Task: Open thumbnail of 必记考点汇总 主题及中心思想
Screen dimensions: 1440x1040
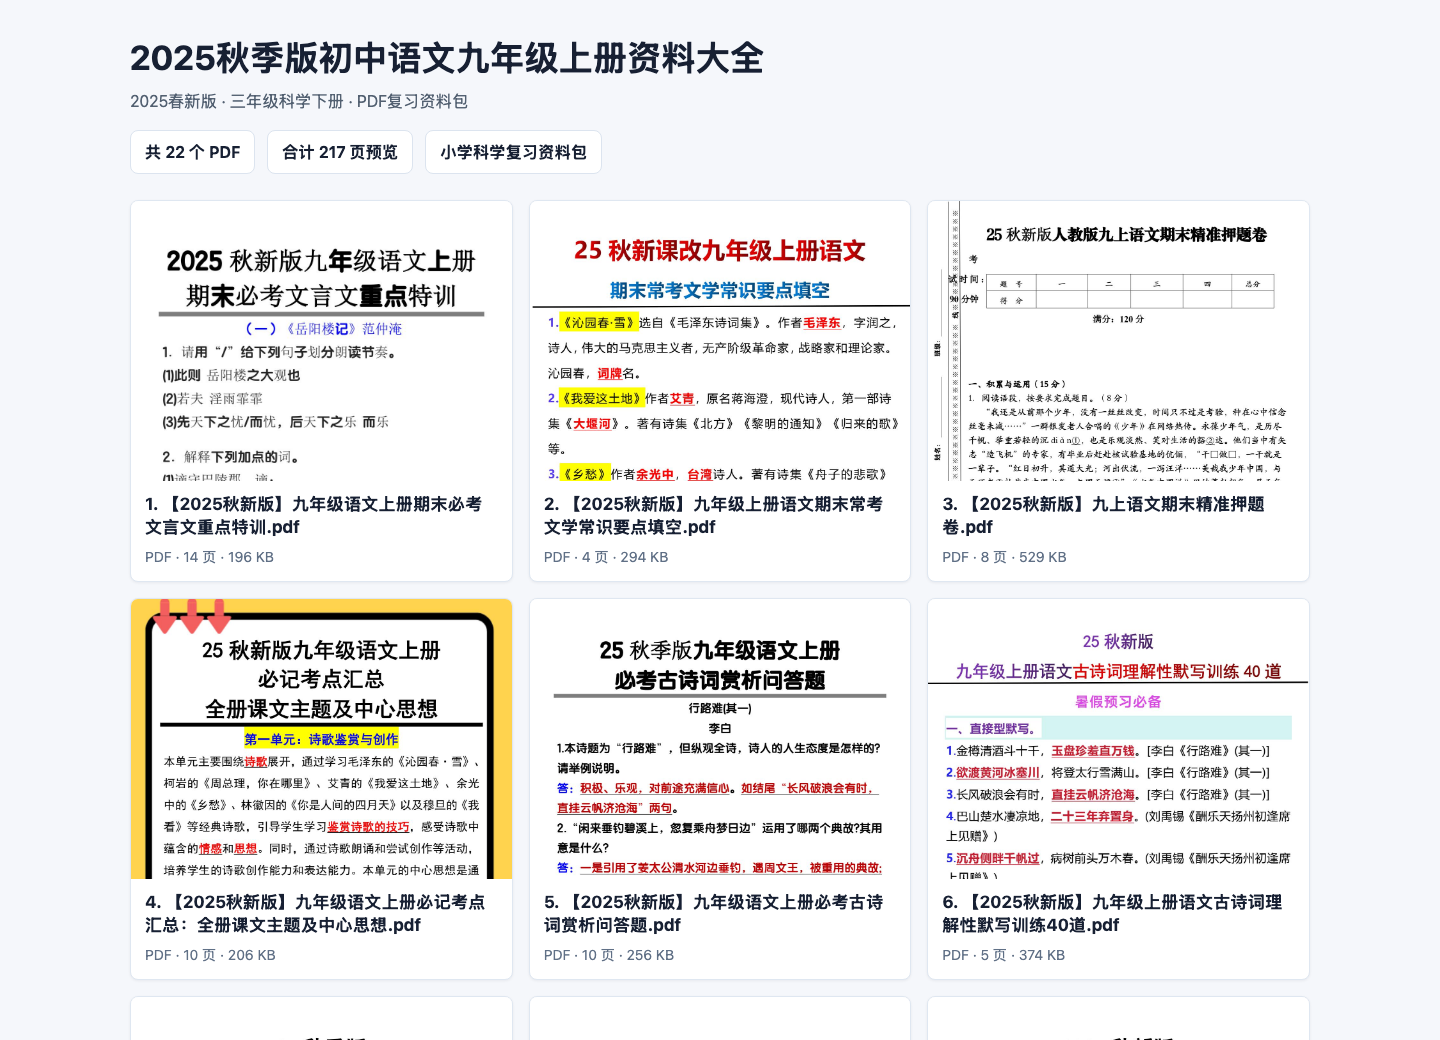Action: pos(321,739)
